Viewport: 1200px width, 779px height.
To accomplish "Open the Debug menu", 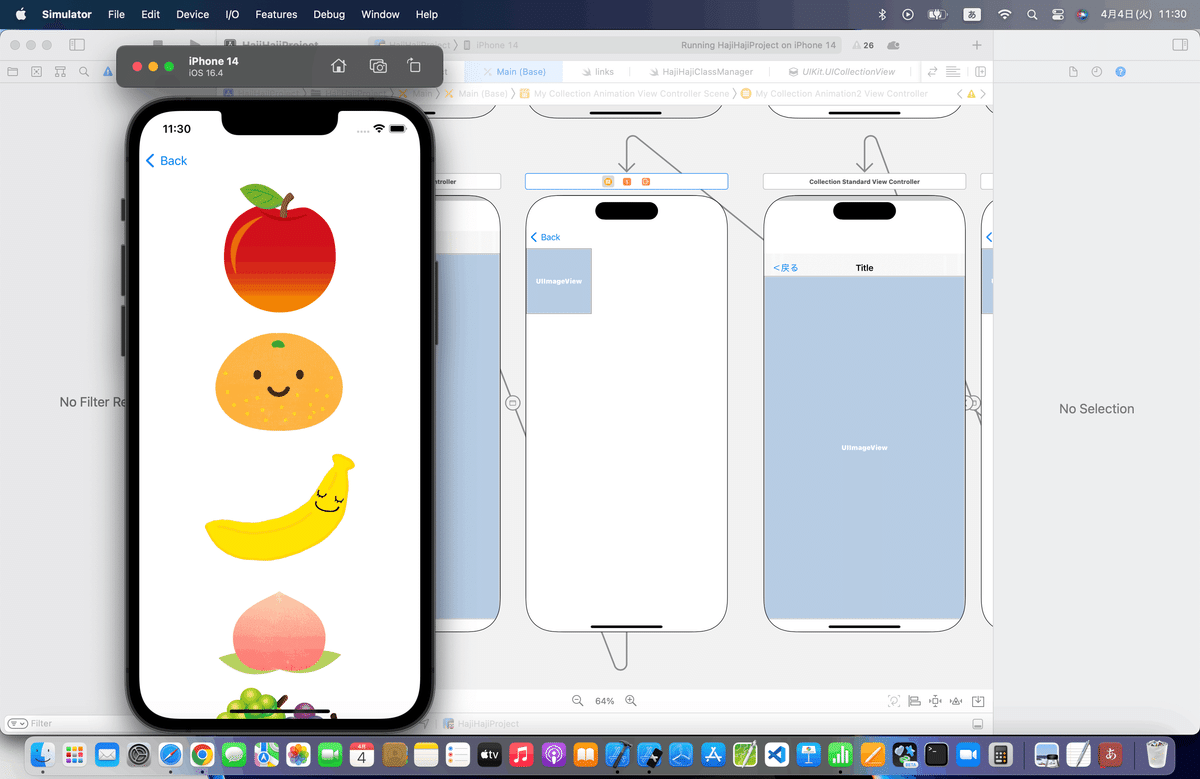I will click(329, 14).
